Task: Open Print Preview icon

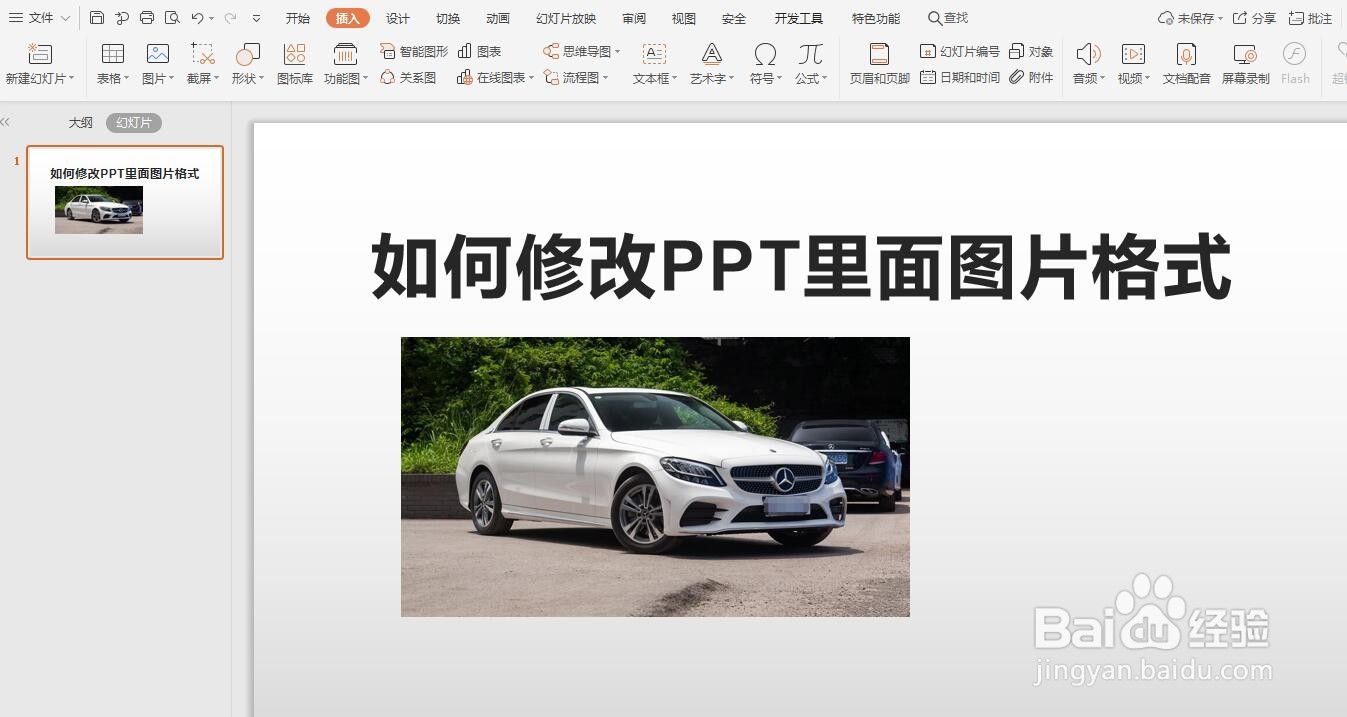Action: (172, 18)
